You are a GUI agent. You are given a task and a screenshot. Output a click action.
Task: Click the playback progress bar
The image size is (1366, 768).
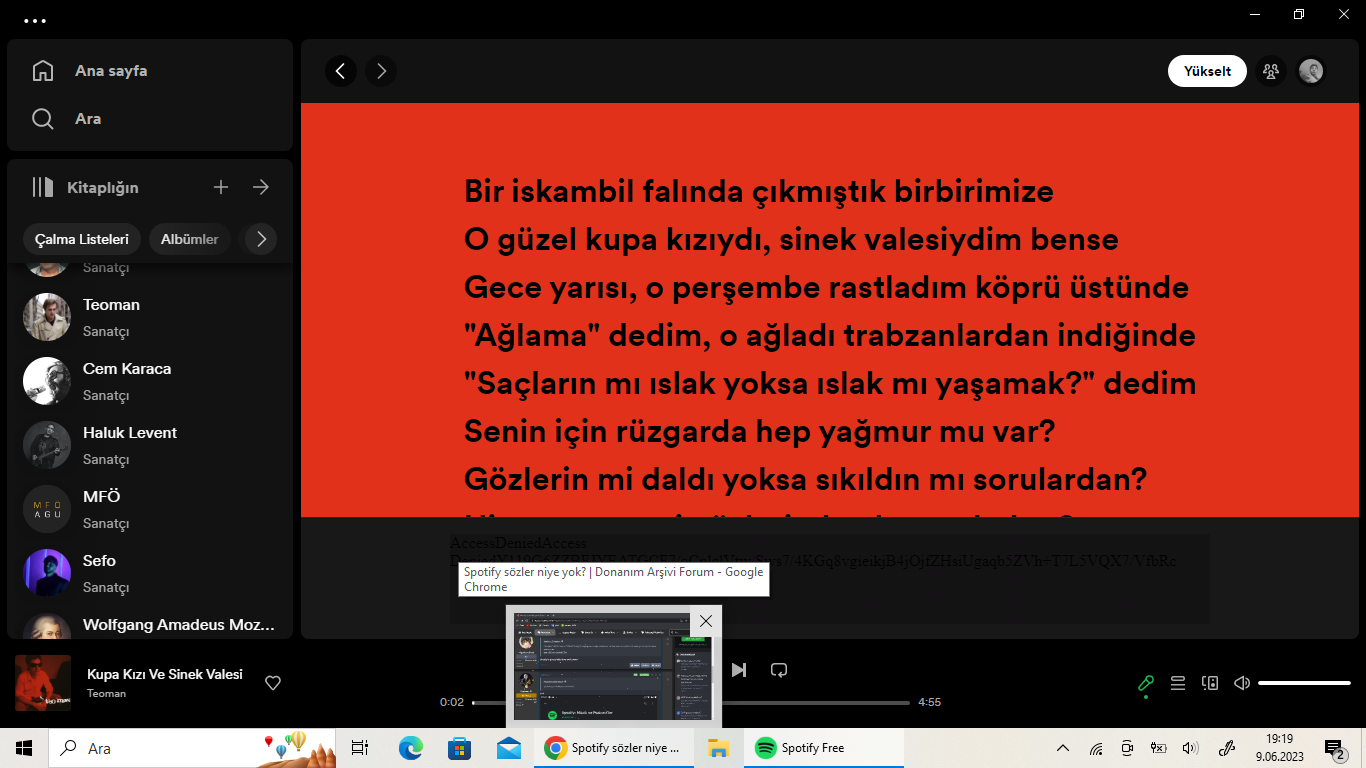click(x=691, y=702)
